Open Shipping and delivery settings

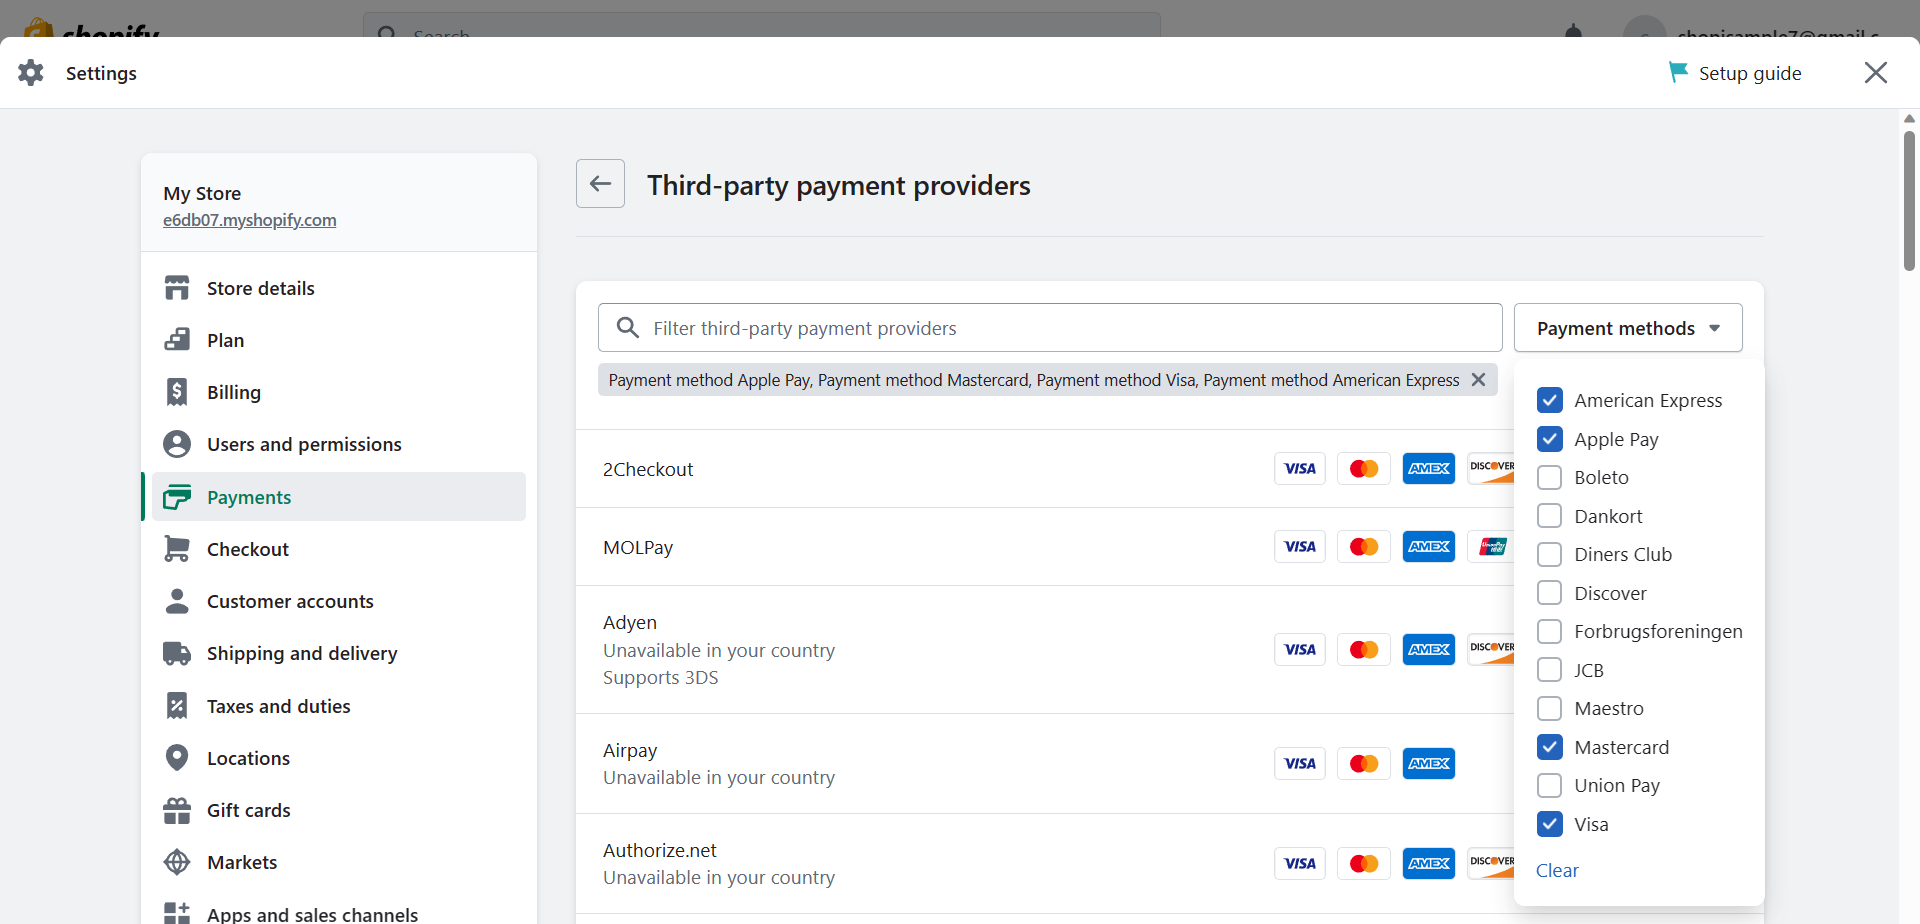(338, 653)
